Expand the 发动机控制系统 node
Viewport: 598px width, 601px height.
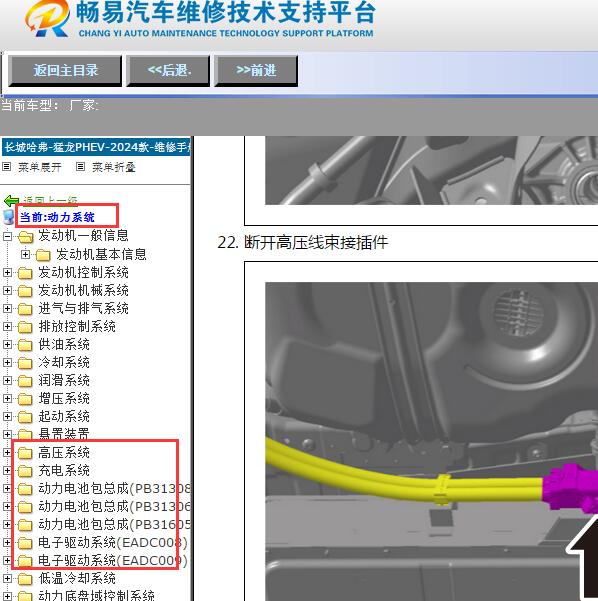tap(7, 273)
